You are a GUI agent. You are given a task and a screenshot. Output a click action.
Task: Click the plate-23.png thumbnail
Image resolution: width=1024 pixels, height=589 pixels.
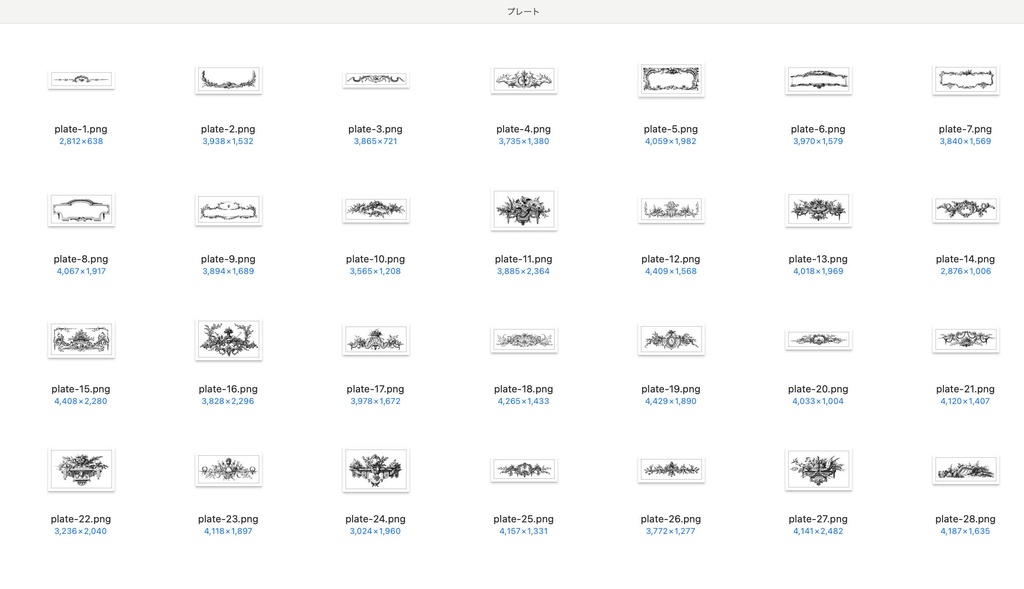pyautogui.click(x=228, y=470)
